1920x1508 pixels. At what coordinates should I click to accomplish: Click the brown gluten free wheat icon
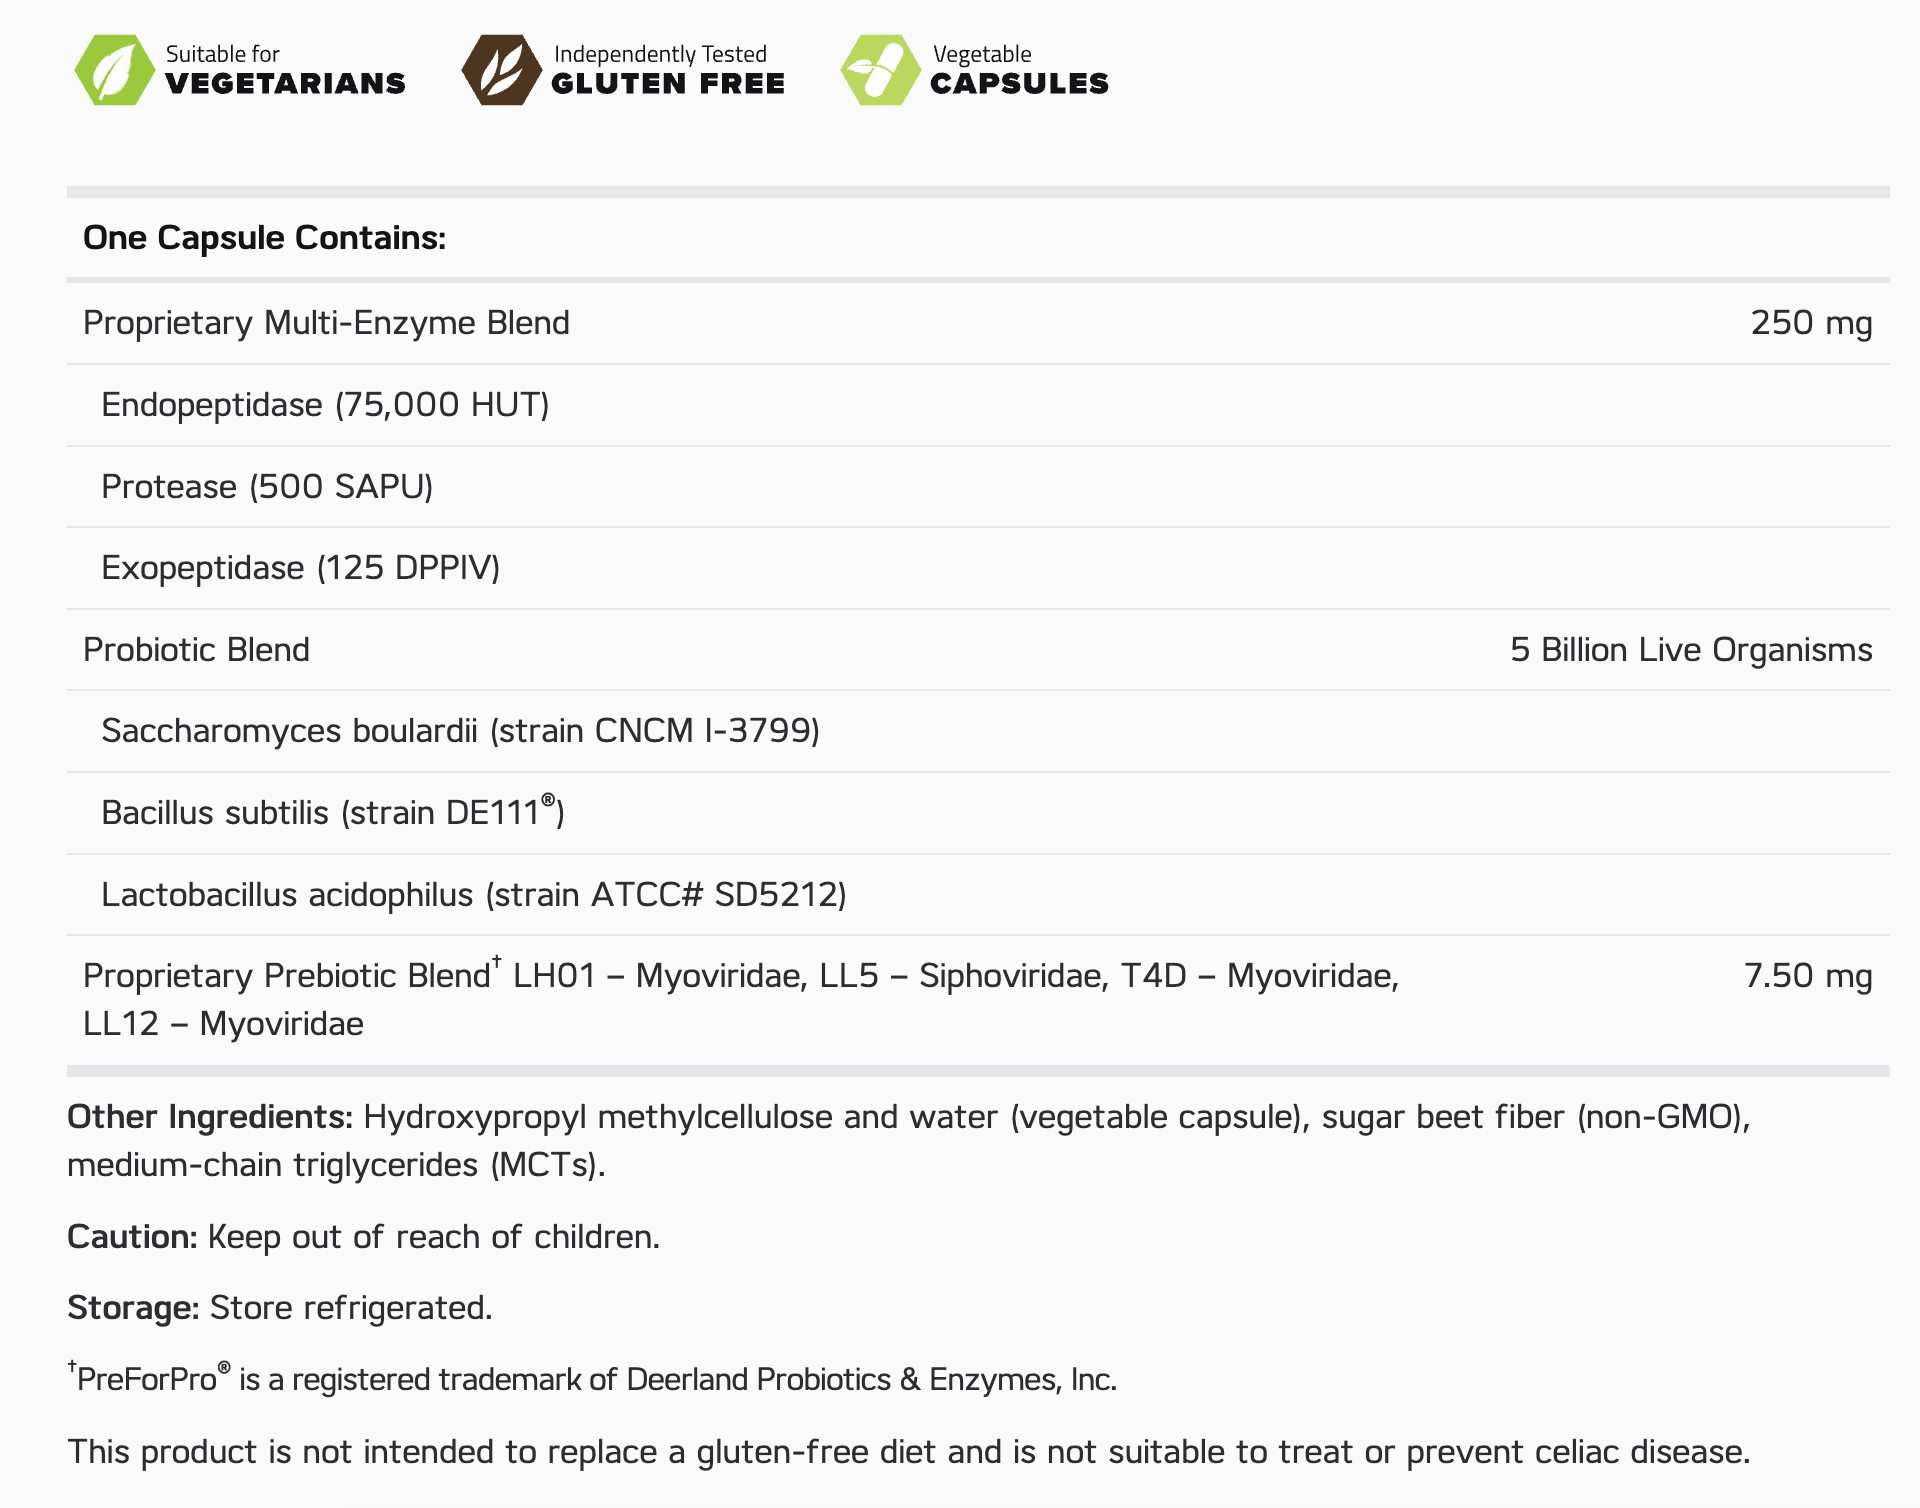(x=501, y=70)
